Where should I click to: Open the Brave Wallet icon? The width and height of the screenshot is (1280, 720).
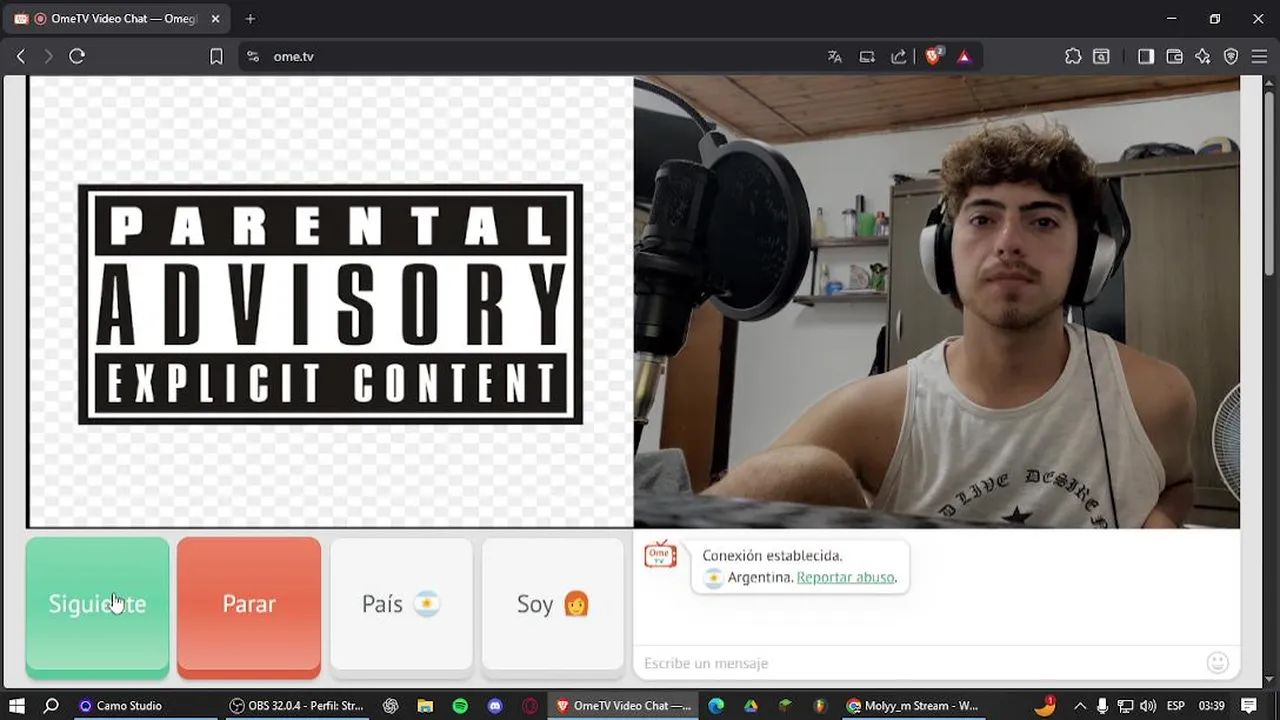pos(1175,57)
